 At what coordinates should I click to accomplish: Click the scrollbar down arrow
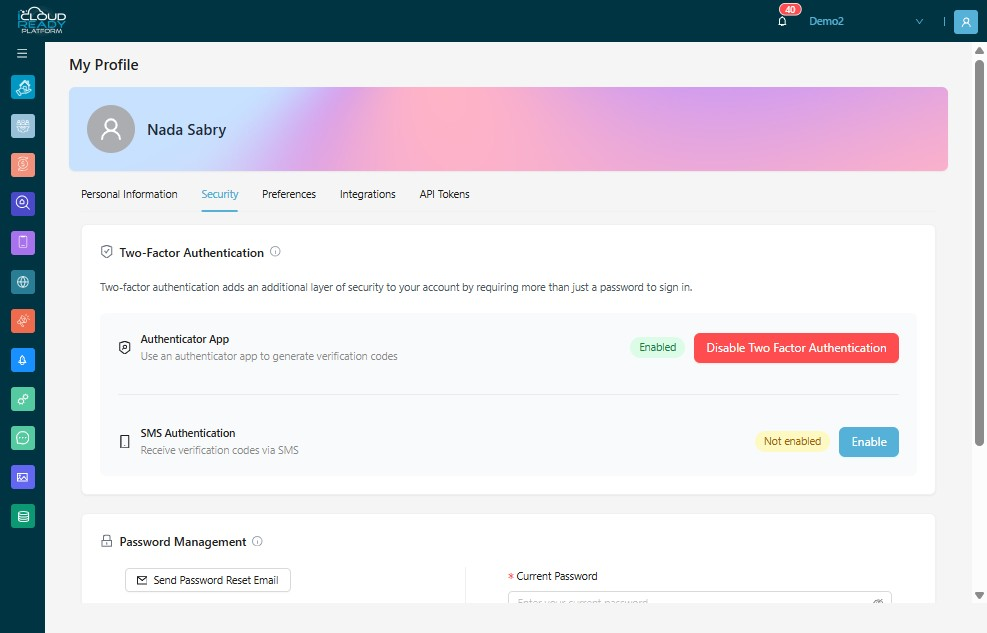(x=979, y=595)
